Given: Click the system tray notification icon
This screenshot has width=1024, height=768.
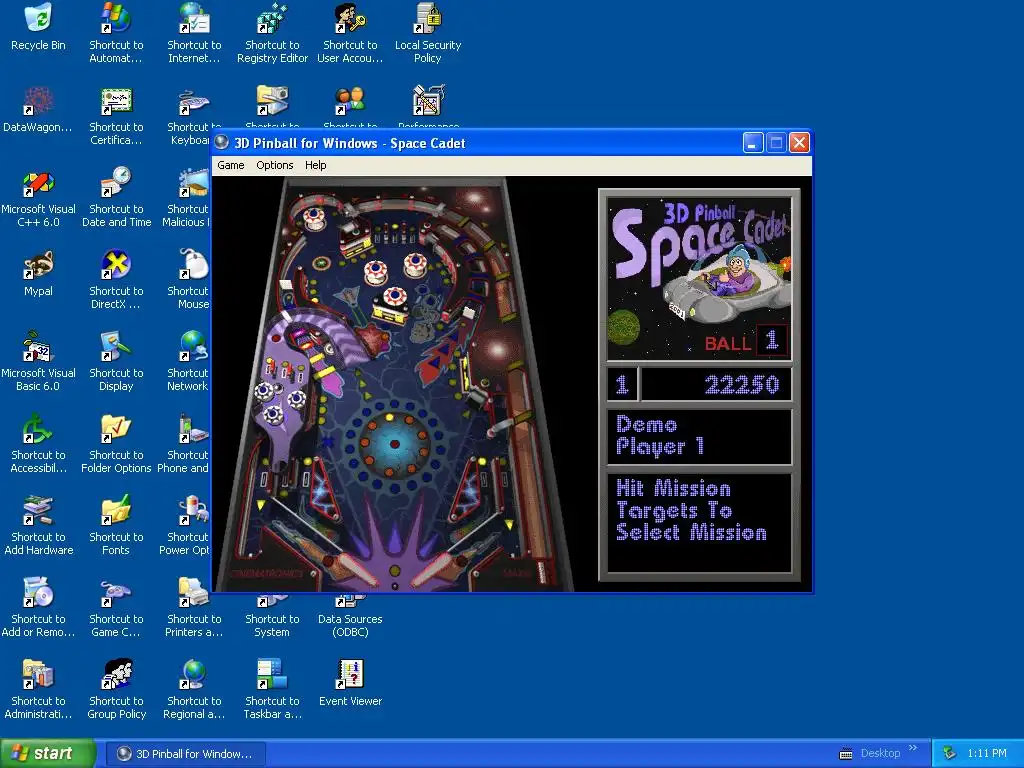Looking at the screenshot, I should [949, 754].
